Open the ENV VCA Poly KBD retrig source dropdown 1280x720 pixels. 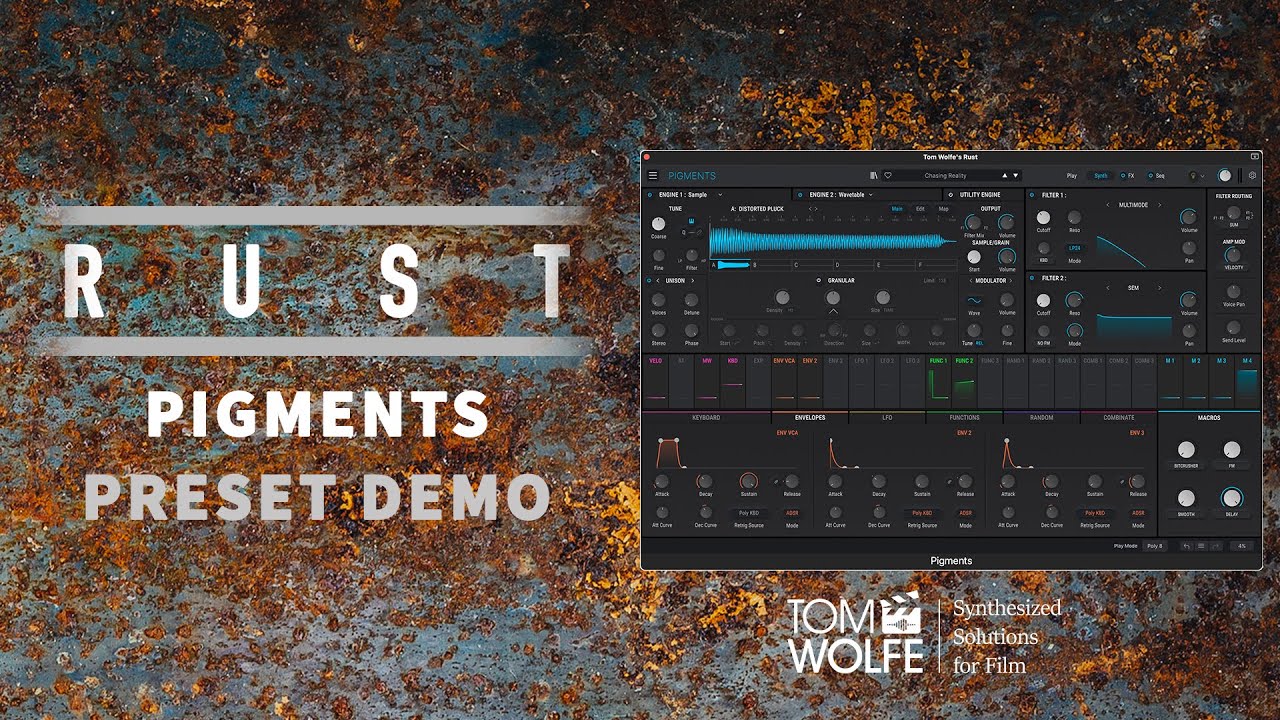tap(749, 513)
